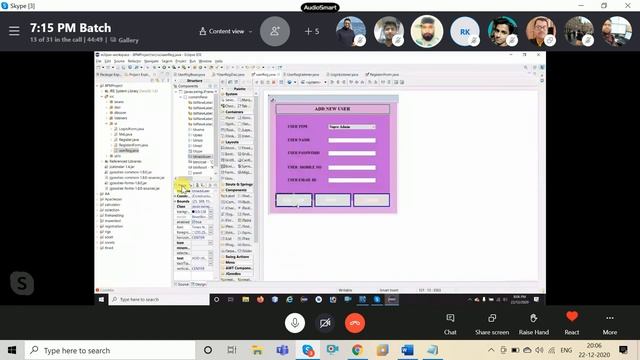Select the ADD NEW USER title label
Image resolution: width=640 pixels, height=360 pixels.
pyautogui.click(x=333, y=109)
